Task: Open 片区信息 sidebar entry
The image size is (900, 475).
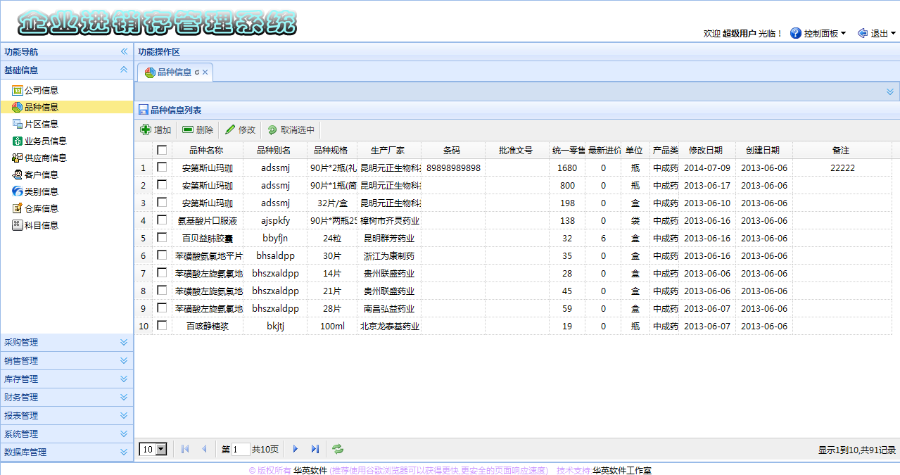Action: click(35, 124)
